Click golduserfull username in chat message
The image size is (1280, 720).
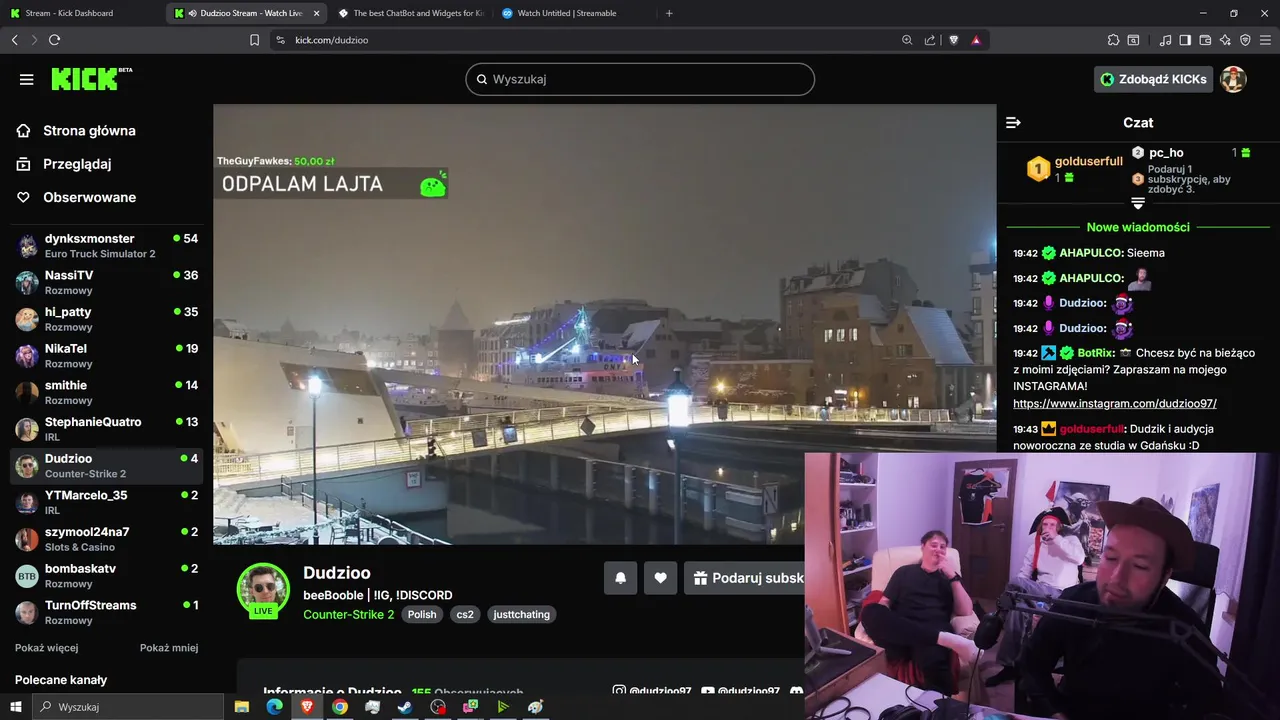[x=1092, y=429]
